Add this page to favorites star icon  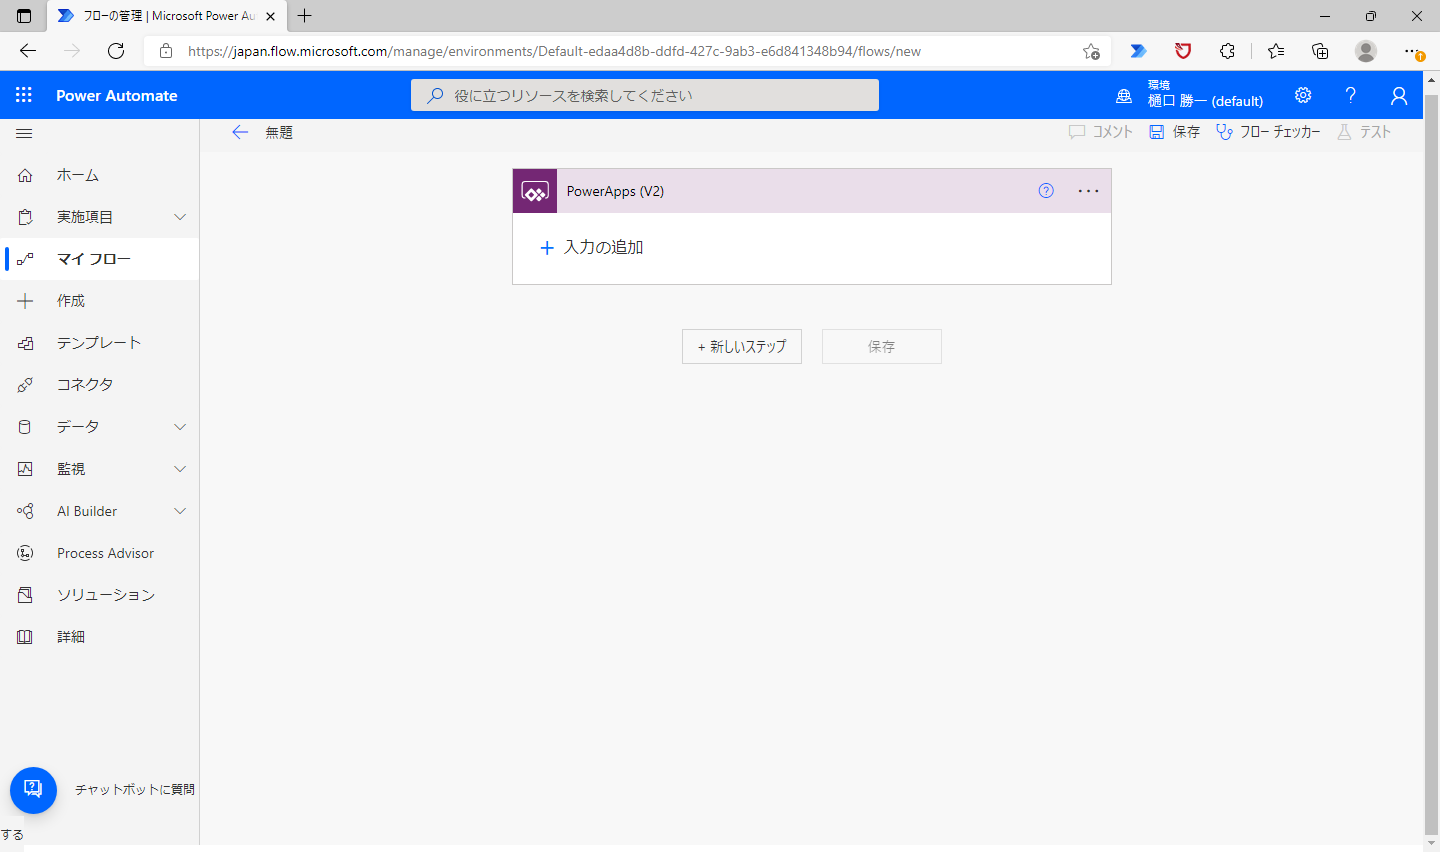tap(1091, 51)
